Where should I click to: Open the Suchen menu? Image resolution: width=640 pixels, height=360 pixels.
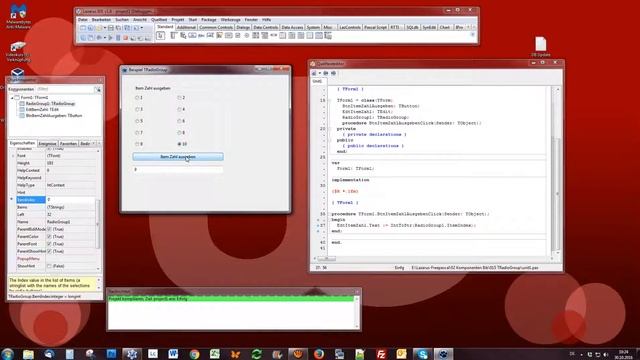tap(122, 20)
